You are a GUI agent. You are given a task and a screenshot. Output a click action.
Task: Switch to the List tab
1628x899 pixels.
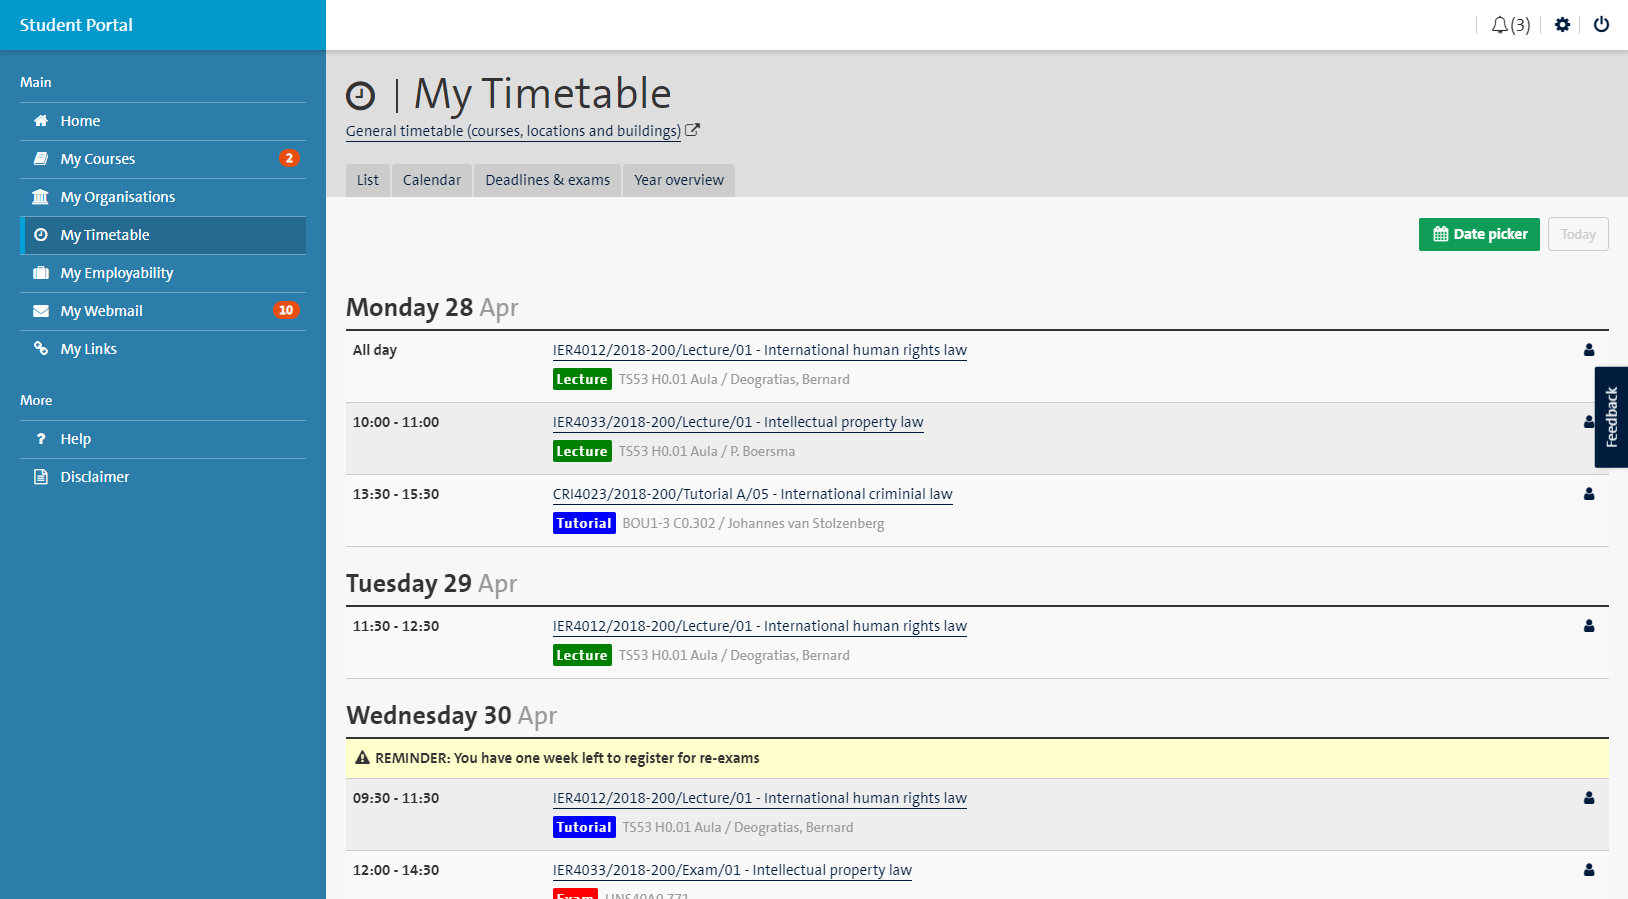[368, 180]
